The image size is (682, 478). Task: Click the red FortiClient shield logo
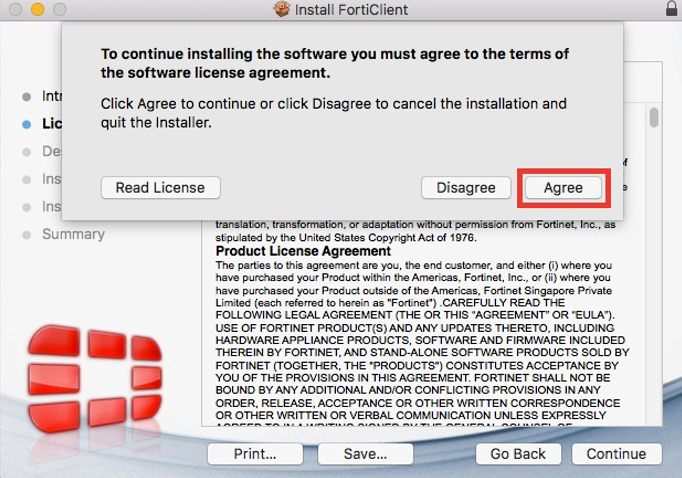(85, 376)
